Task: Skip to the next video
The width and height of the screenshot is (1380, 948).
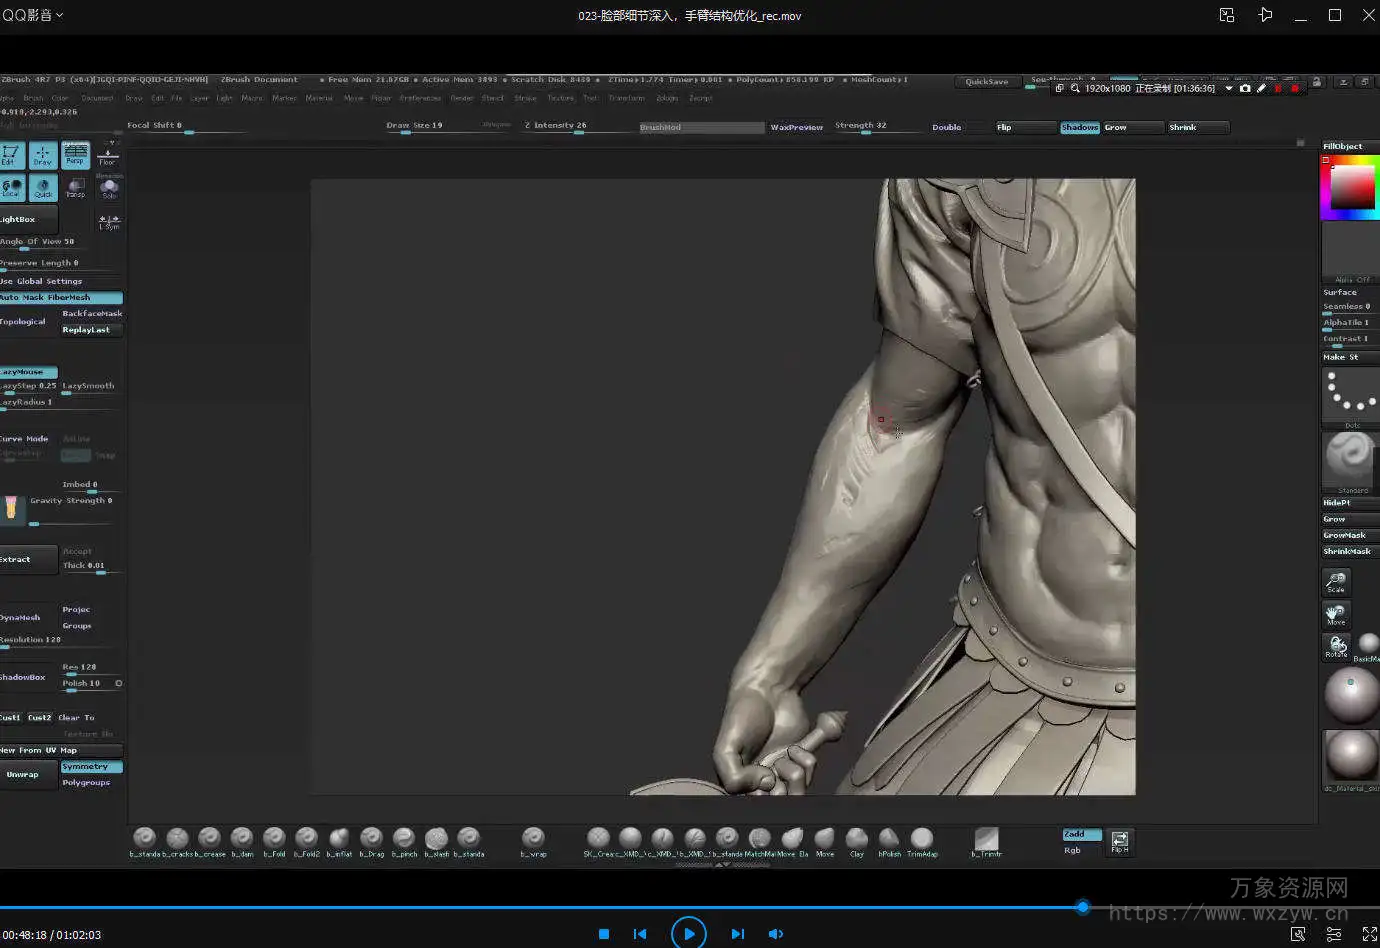Action: tap(737, 934)
